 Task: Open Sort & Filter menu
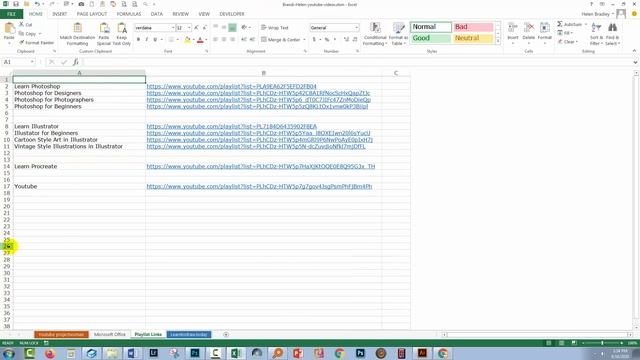[596, 33]
